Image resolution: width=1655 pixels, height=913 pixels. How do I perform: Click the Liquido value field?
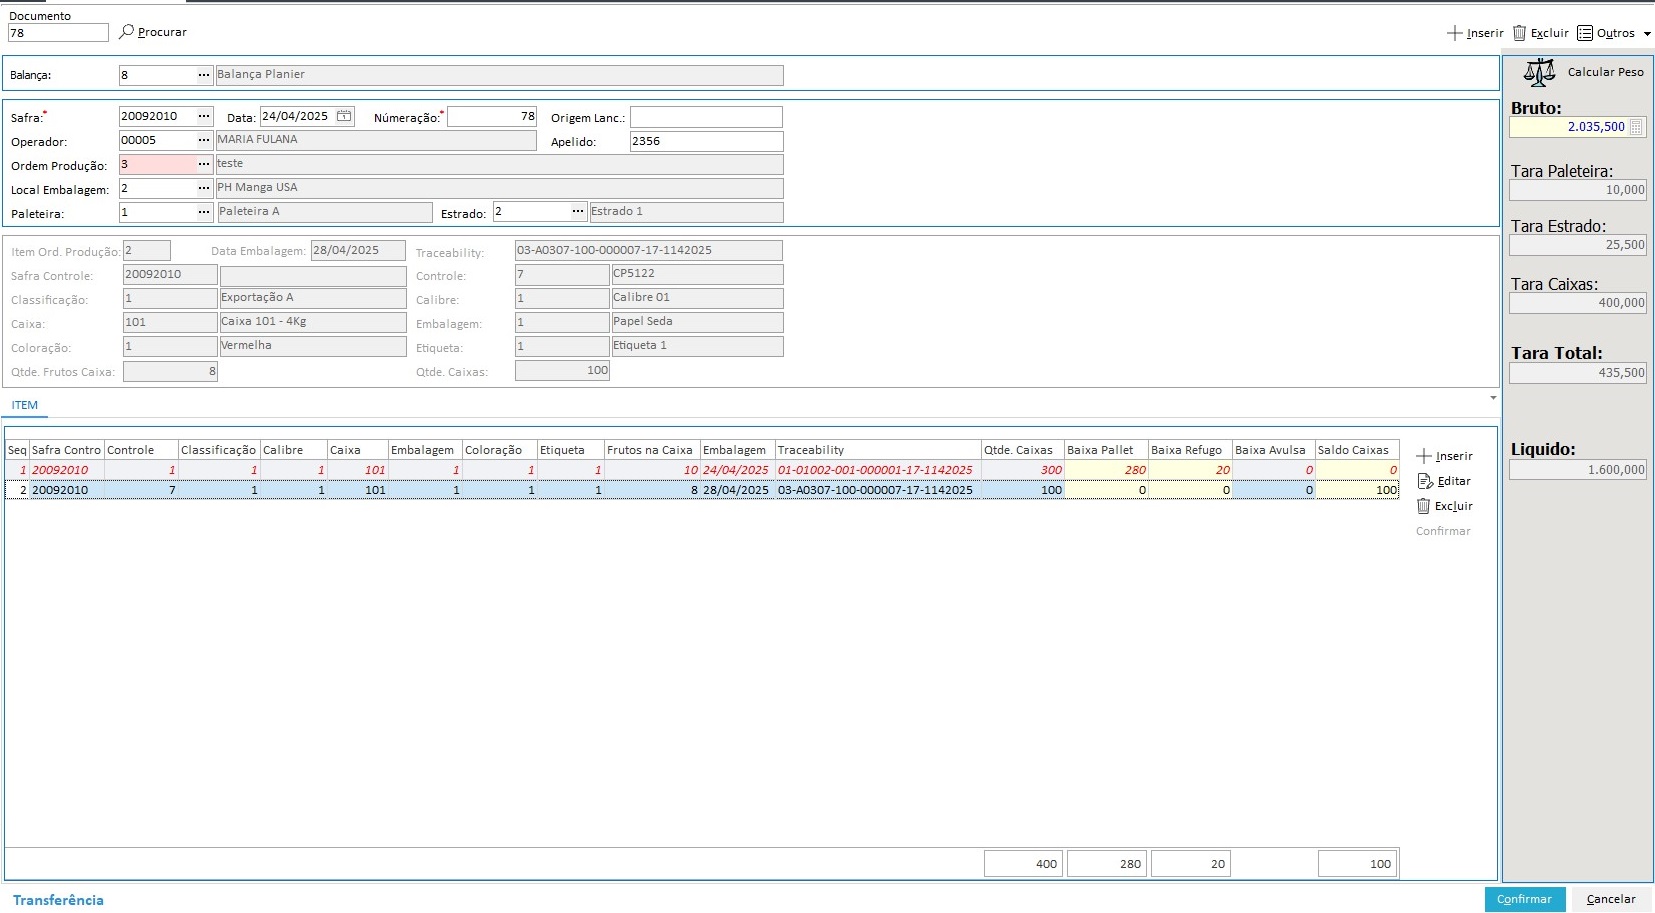(x=1578, y=470)
